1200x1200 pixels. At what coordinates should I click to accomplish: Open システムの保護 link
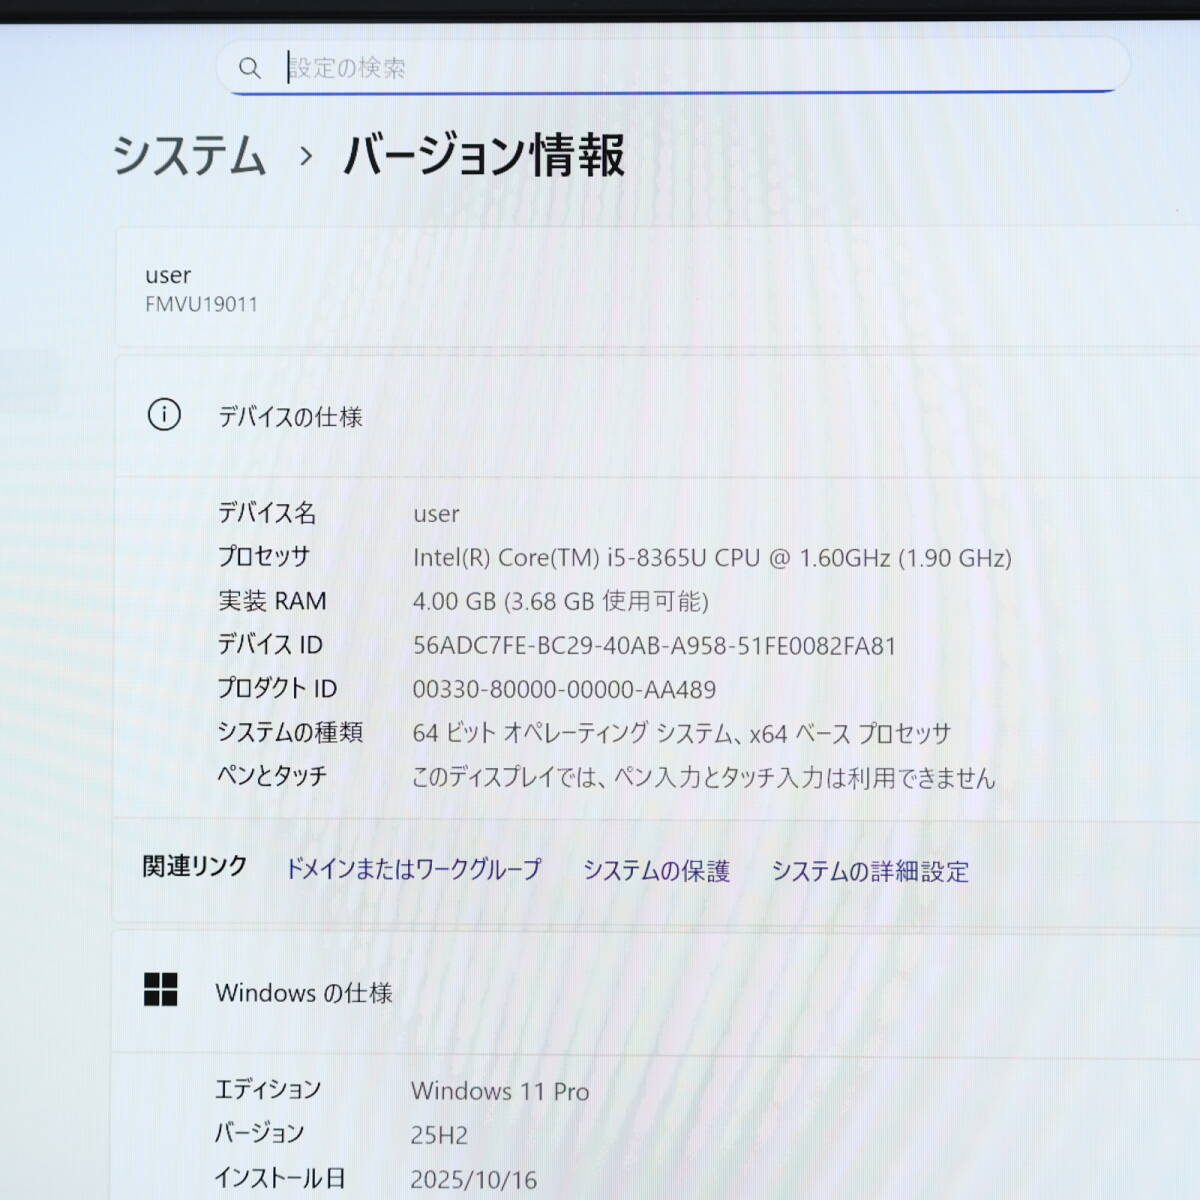[x=656, y=871]
